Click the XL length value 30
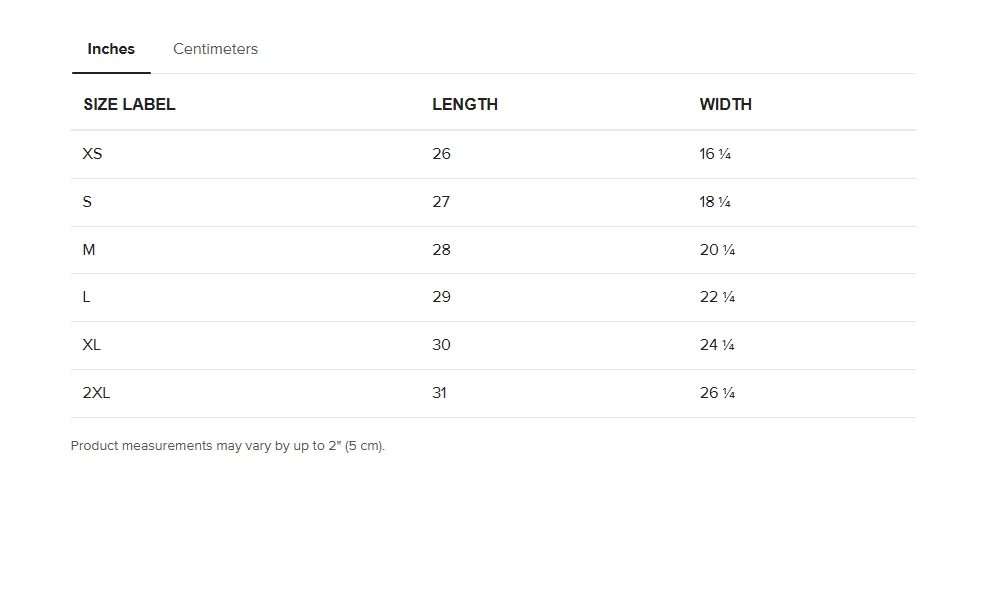This screenshot has height=600, width=1000. pyautogui.click(x=441, y=345)
